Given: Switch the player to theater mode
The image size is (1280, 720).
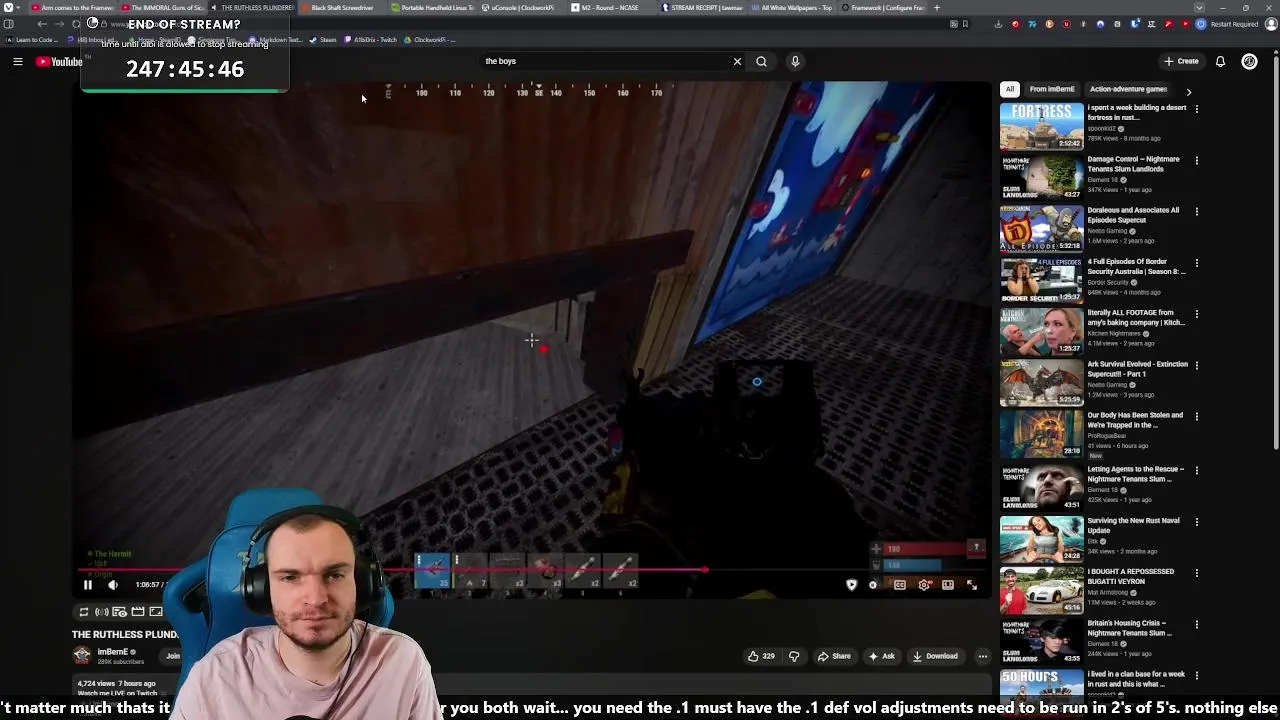Looking at the screenshot, I should tap(948, 585).
